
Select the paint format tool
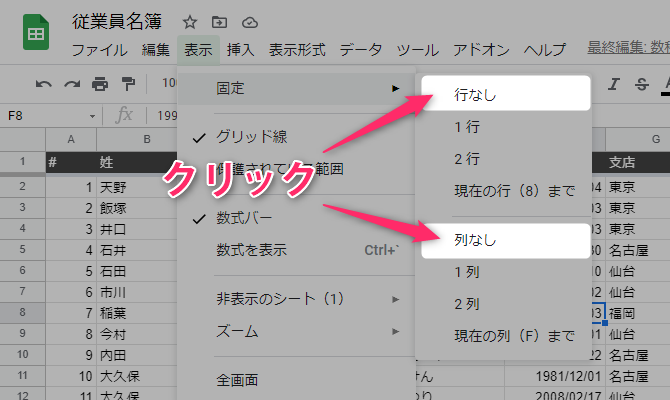(128, 84)
